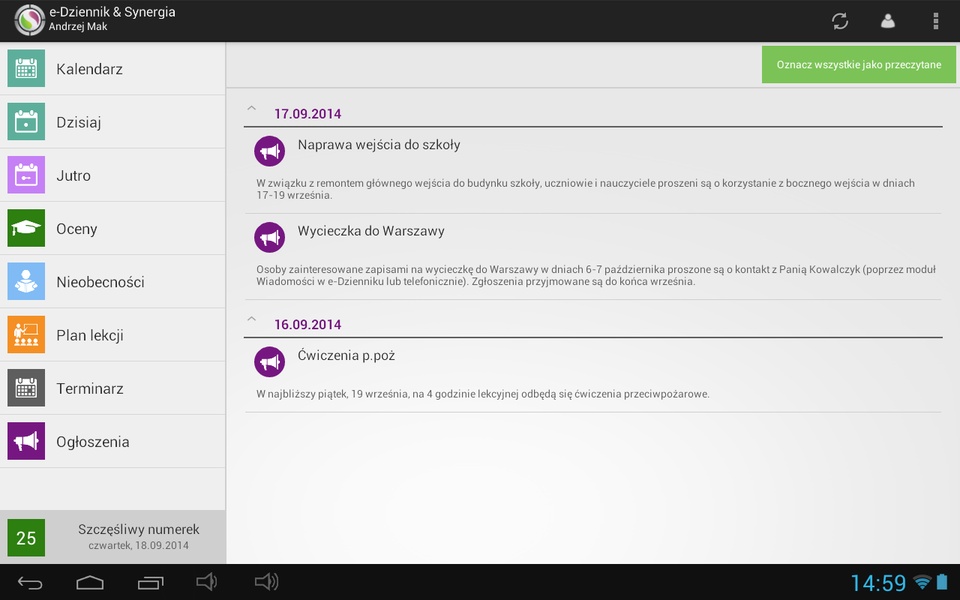Click Oznacz wszystkie jako przeczytane button
Image resolution: width=960 pixels, height=600 pixels.
(x=858, y=64)
